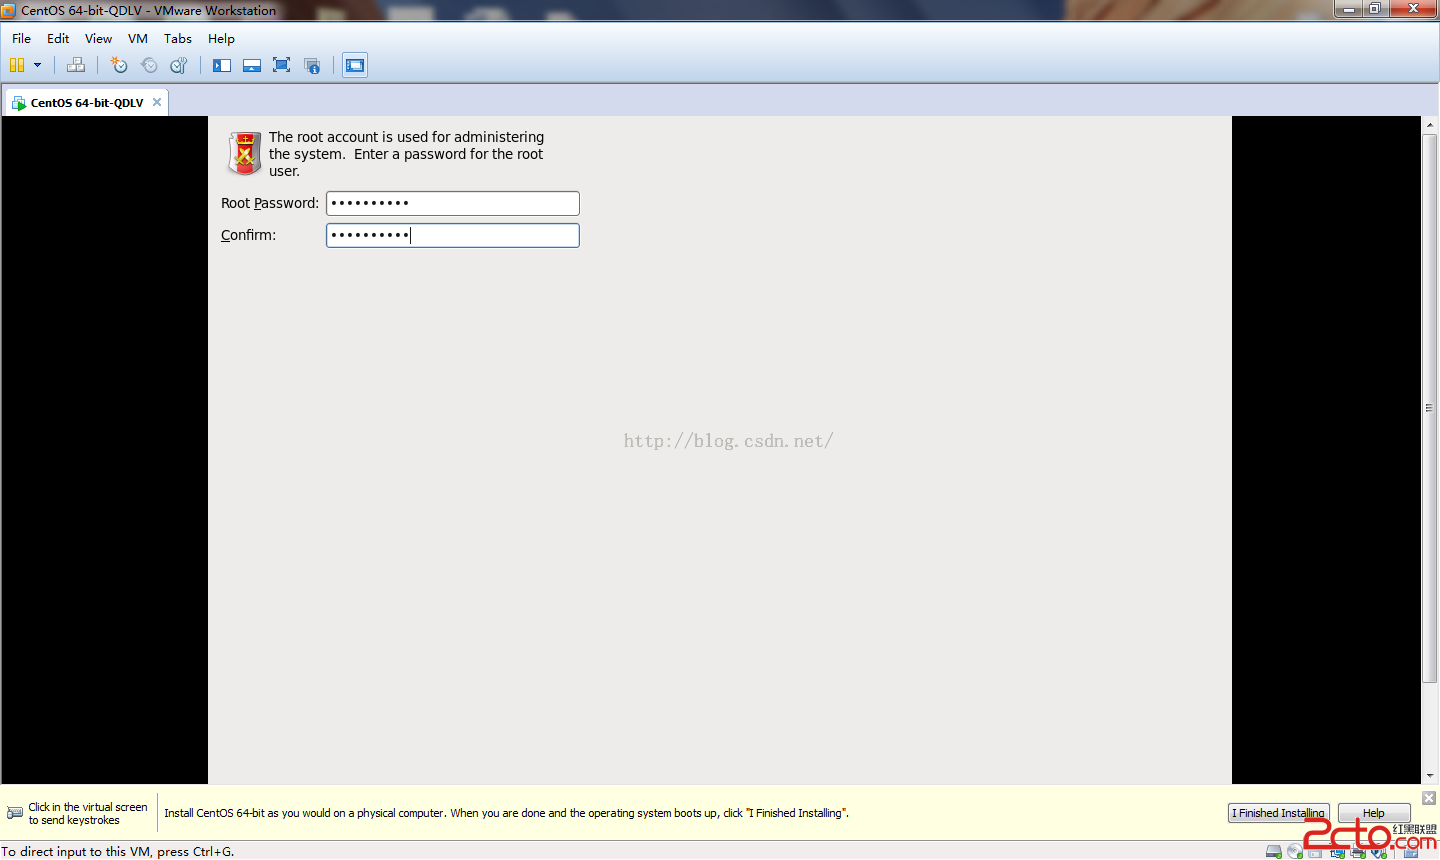Show or hide the library sidebar
The image size is (1440, 860).
[222, 65]
